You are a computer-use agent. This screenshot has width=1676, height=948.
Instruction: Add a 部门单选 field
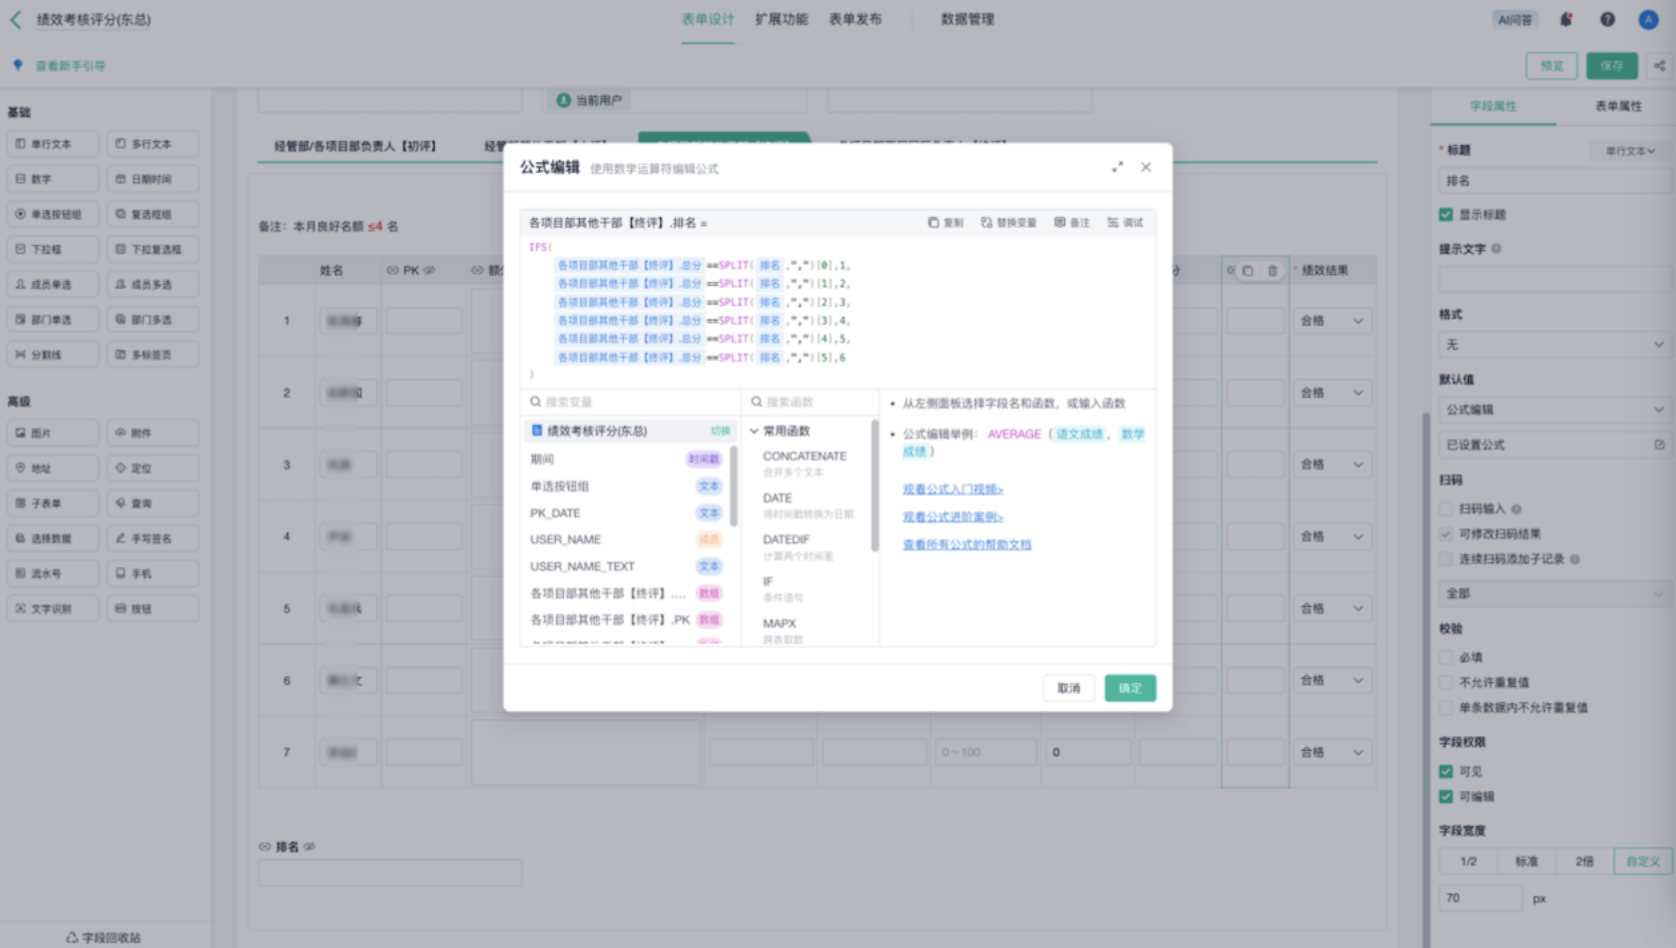click(53, 319)
